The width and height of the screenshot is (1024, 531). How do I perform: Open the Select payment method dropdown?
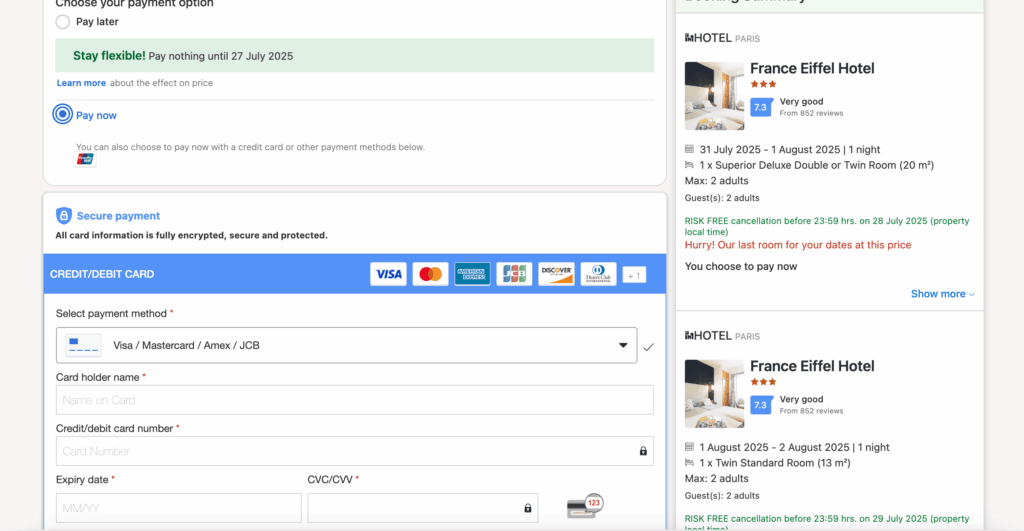pos(346,345)
